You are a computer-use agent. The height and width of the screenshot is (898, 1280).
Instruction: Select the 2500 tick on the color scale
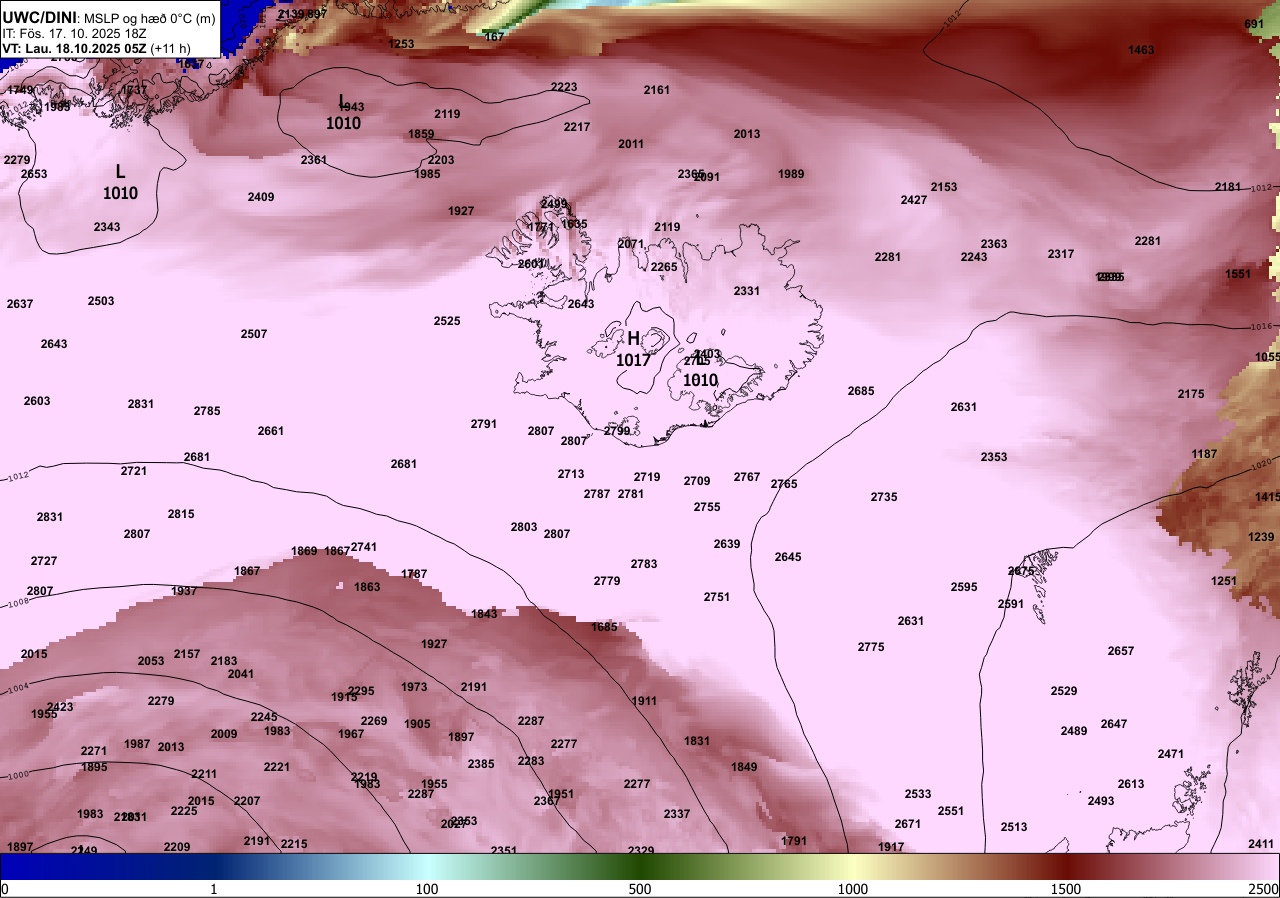[1264, 889]
